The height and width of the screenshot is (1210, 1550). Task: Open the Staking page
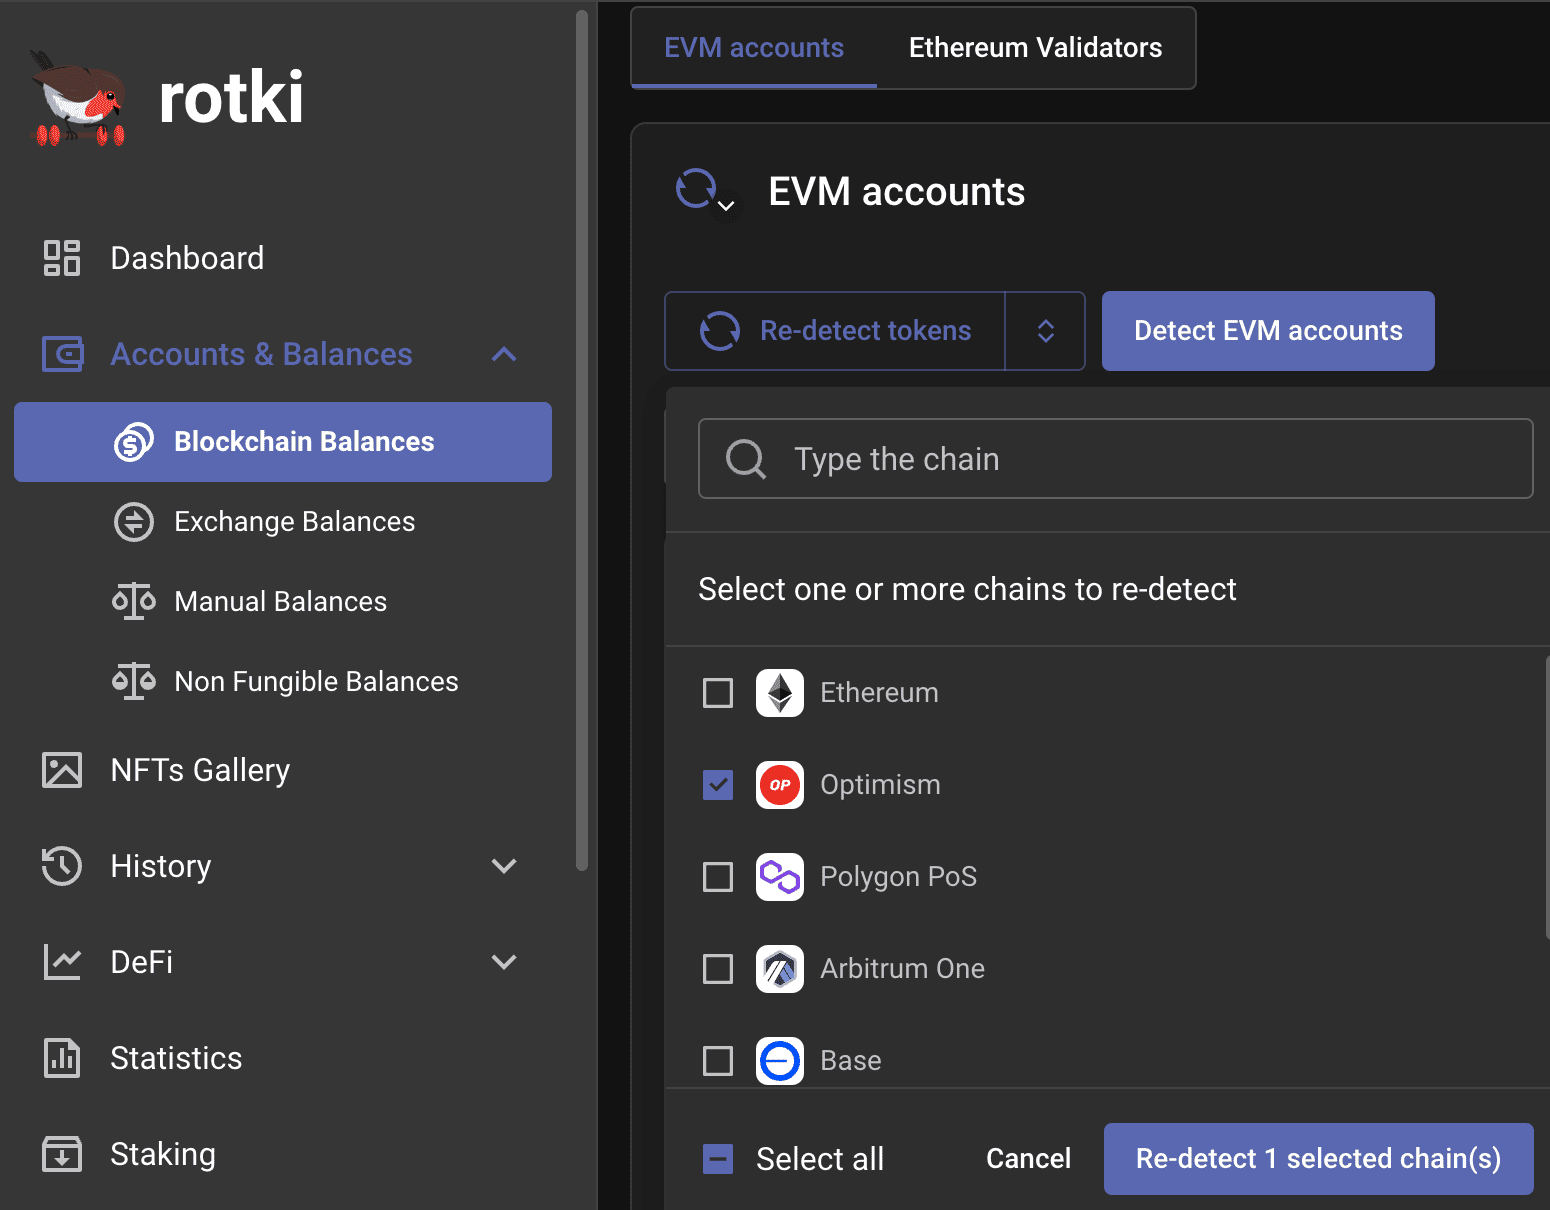click(x=283, y=1154)
